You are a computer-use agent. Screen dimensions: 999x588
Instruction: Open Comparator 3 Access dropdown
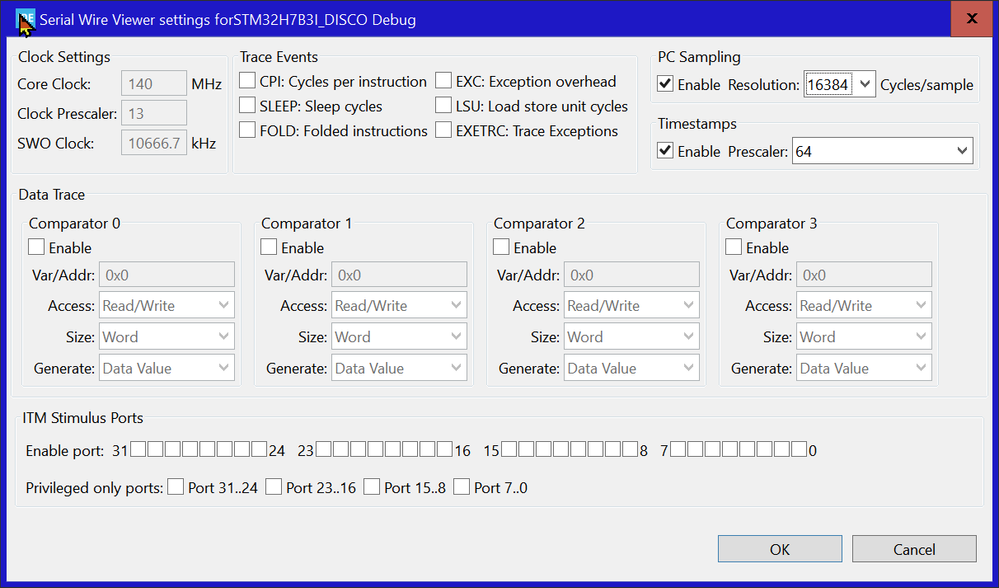[x=864, y=305]
